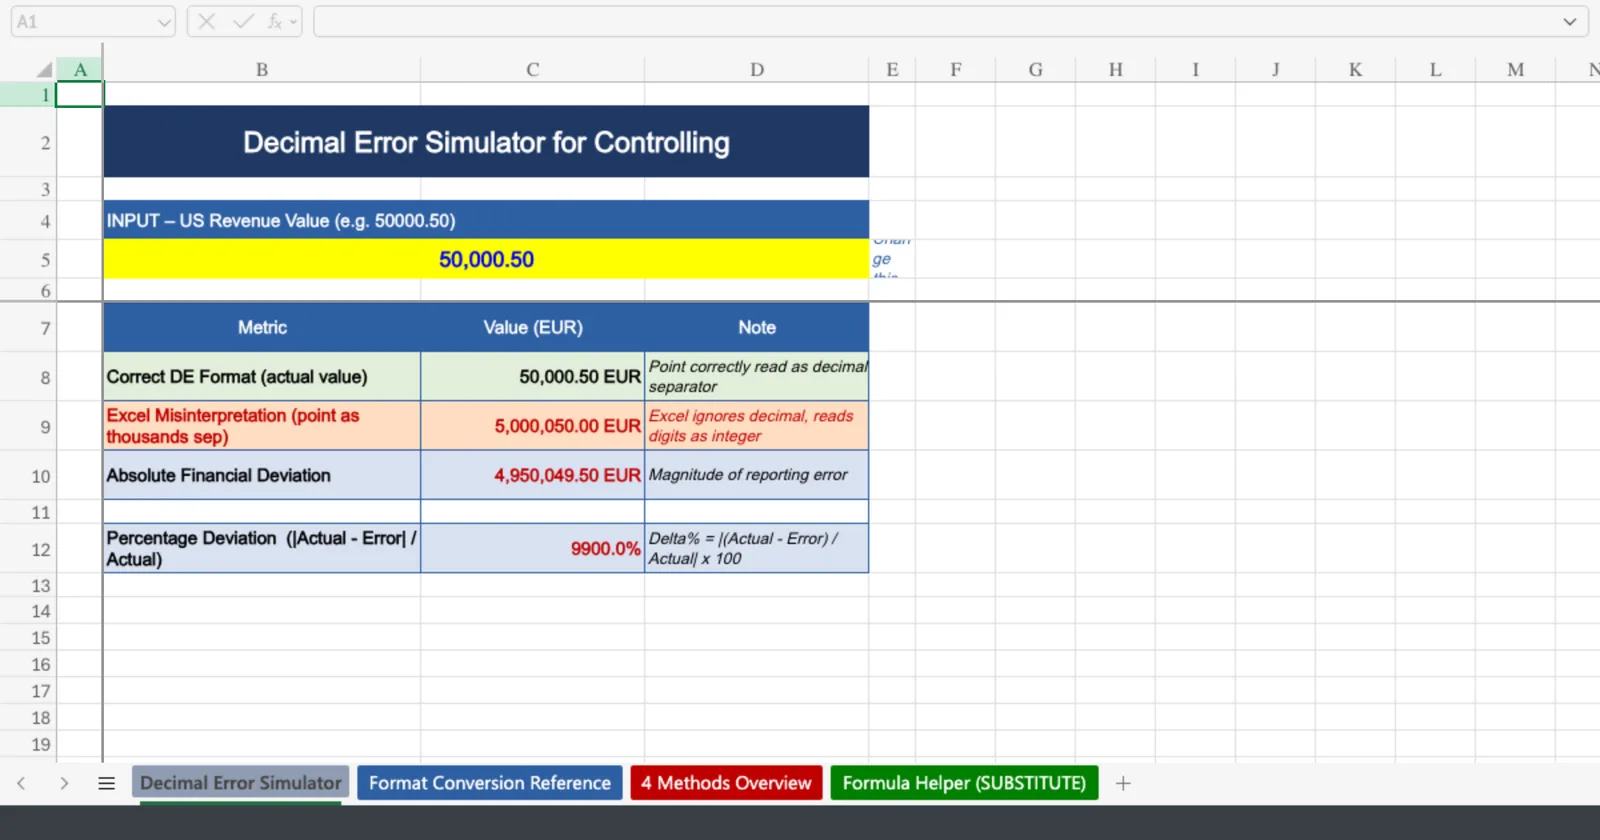
Task: Click the 'Metric' header cell
Action: click(262, 327)
